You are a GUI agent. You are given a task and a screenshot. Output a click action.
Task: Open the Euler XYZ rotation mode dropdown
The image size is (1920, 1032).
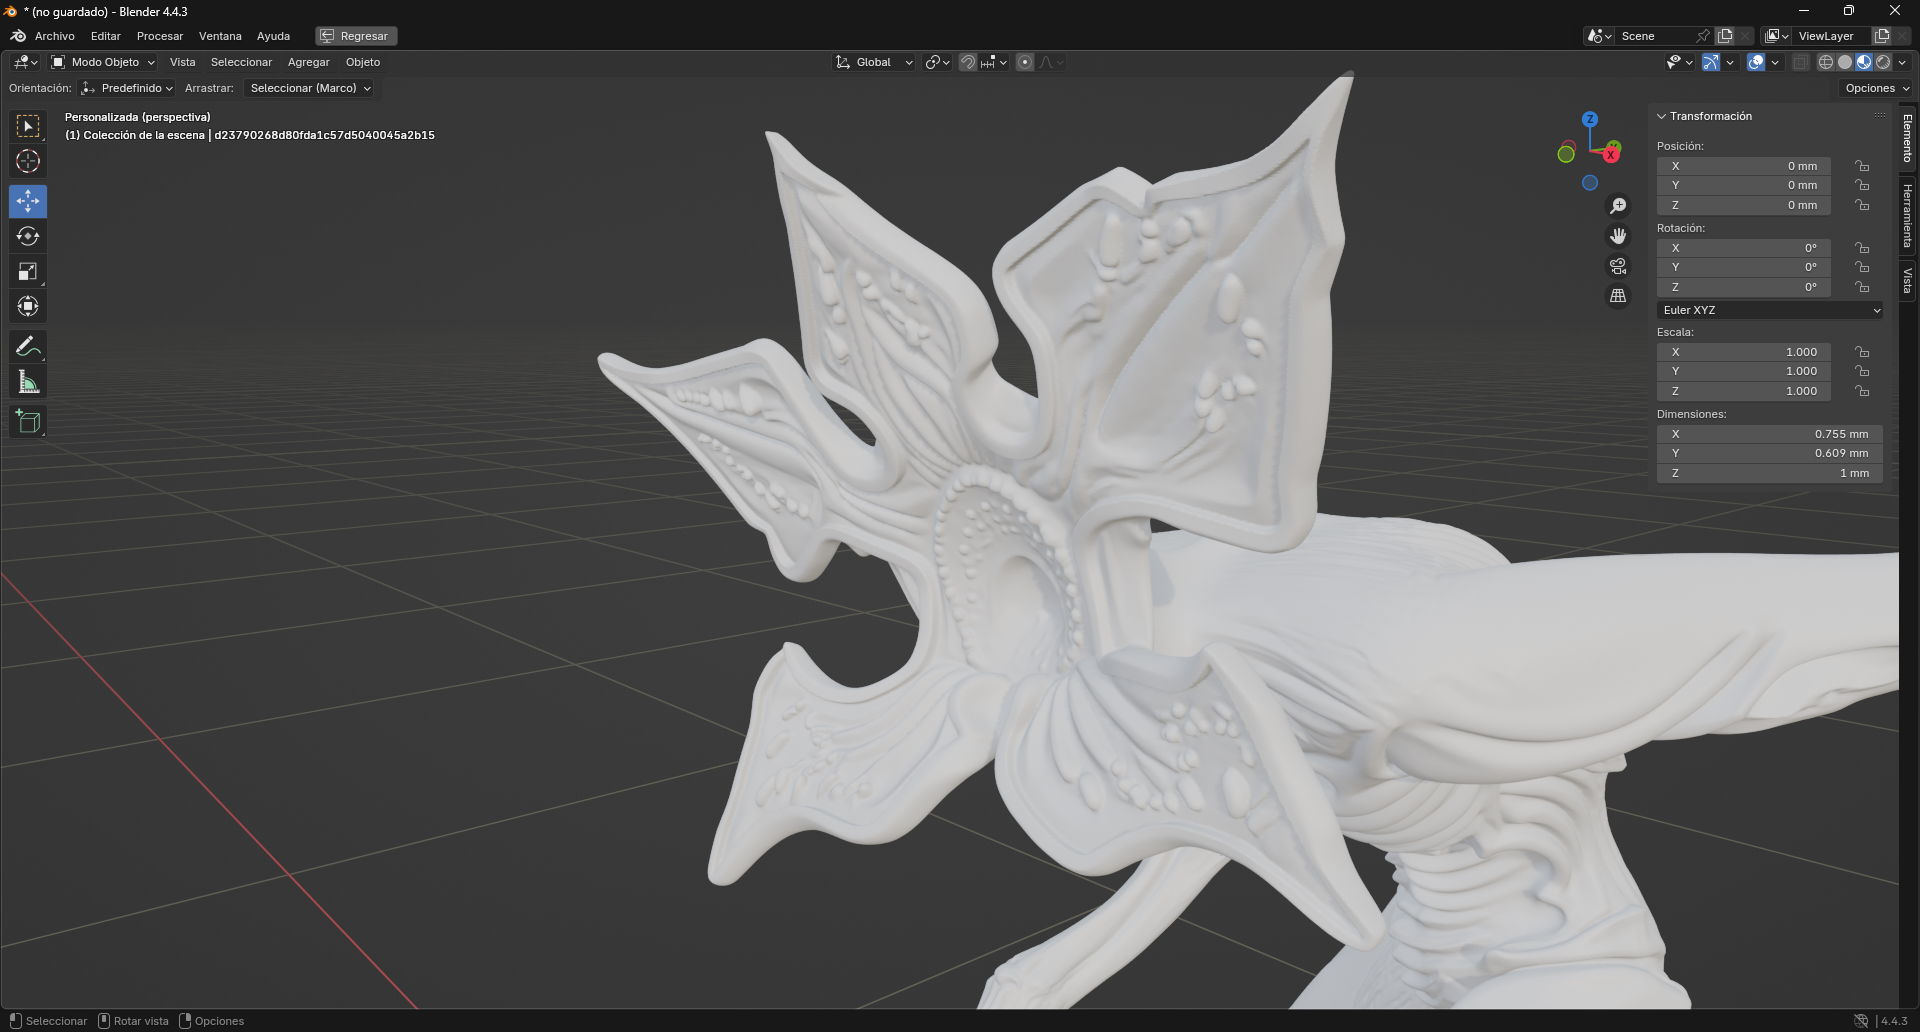pos(1769,310)
